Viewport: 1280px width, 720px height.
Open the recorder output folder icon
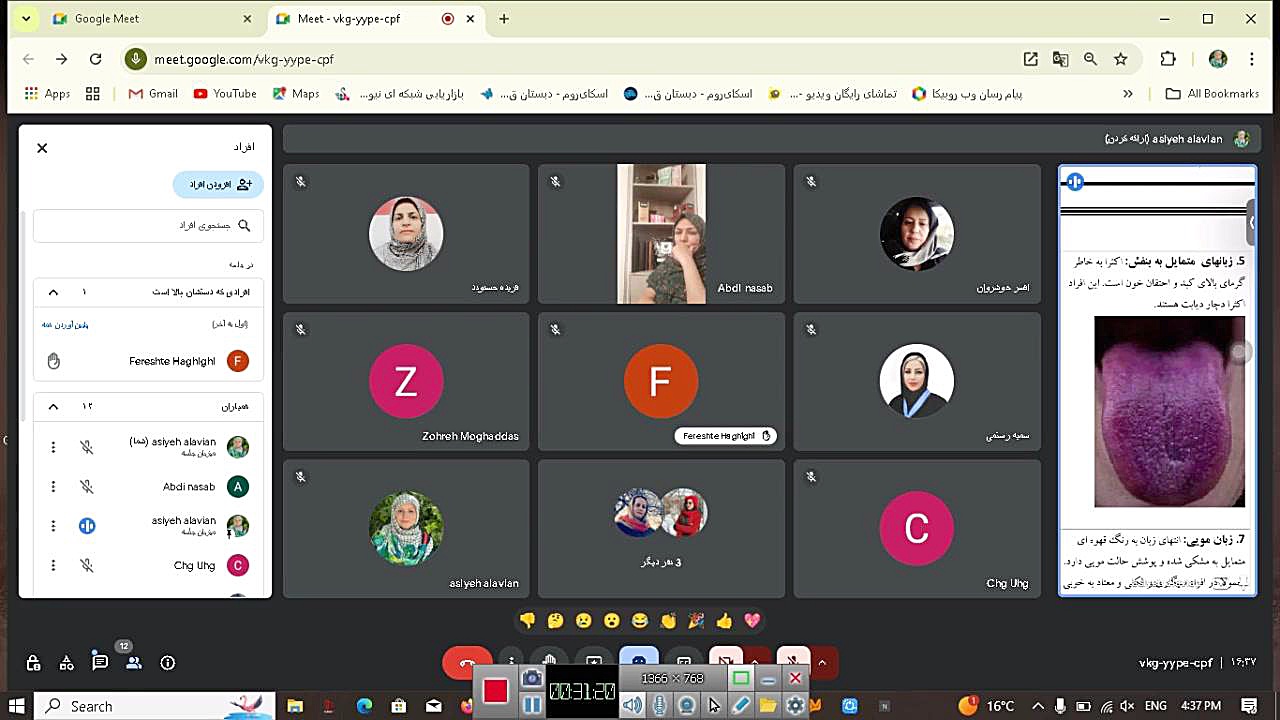768,705
